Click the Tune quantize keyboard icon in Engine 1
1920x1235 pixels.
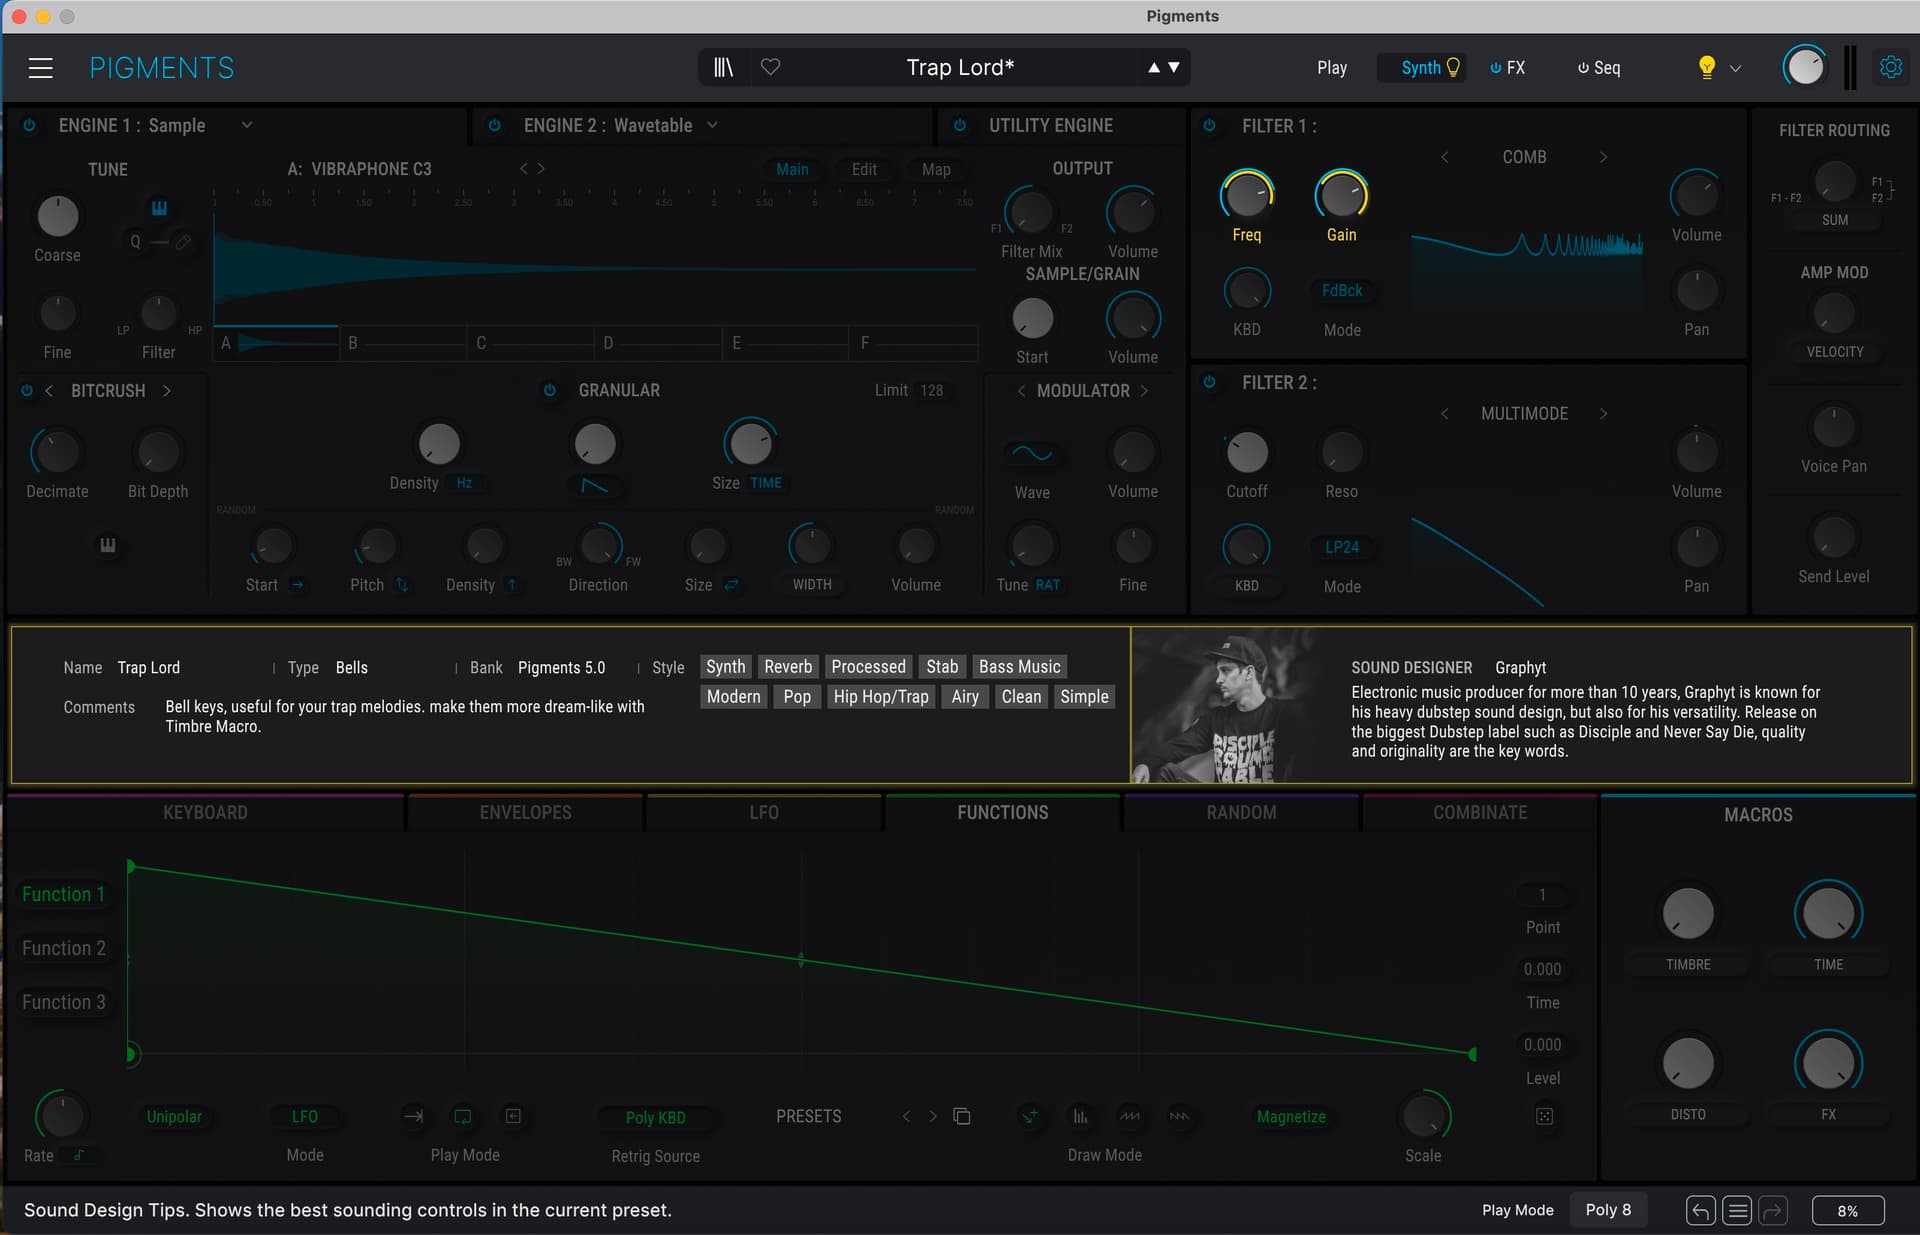[x=159, y=208]
